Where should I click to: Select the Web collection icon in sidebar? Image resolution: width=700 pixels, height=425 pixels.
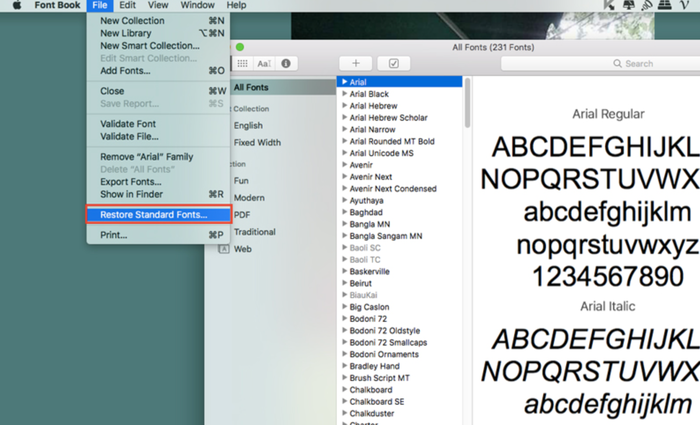tap(224, 249)
